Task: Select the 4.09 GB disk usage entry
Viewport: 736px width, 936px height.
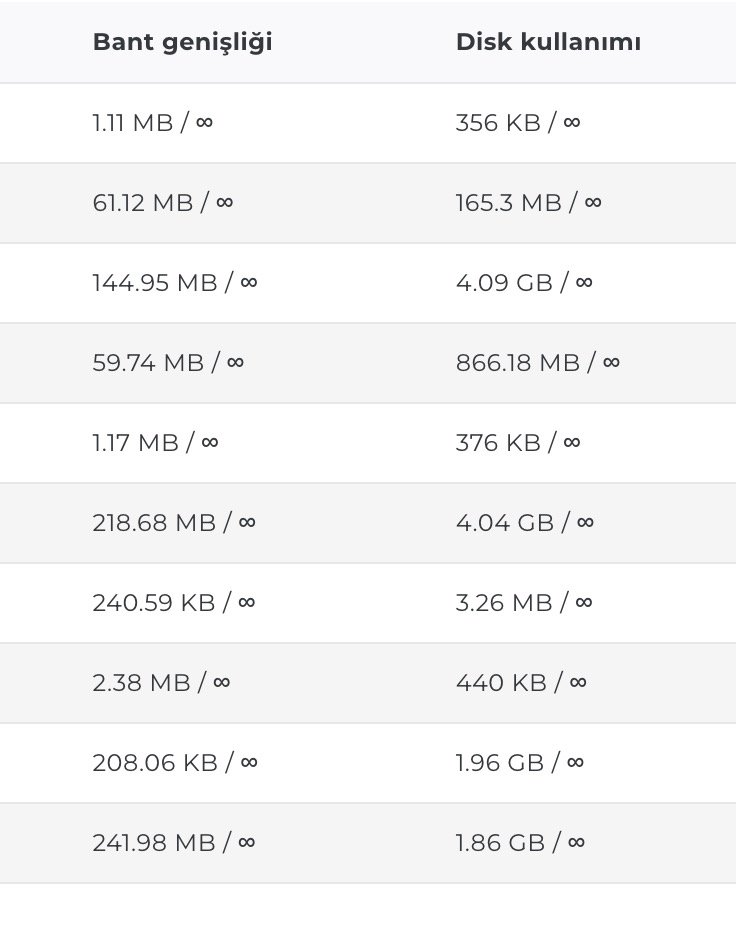Action: pos(524,283)
